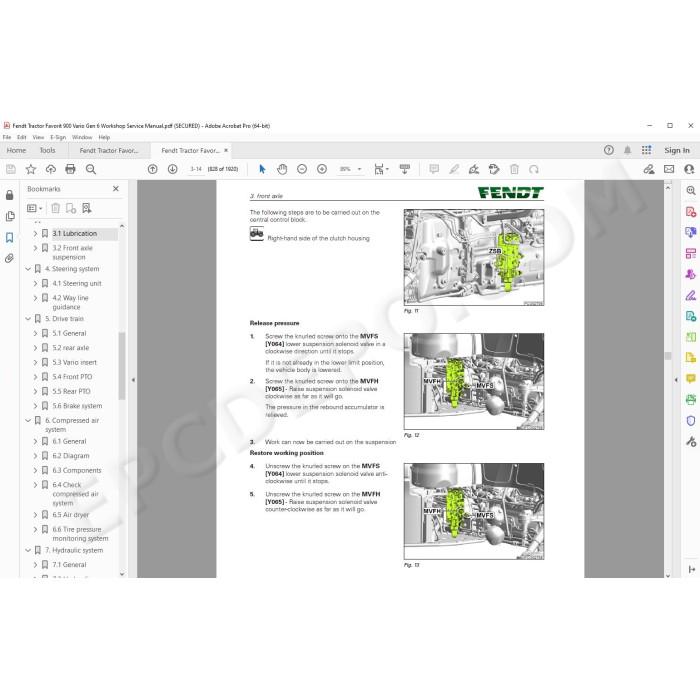Select the 6.5 Air dryer bookmark
Screen dimensions: 700x700
(71, 515)
